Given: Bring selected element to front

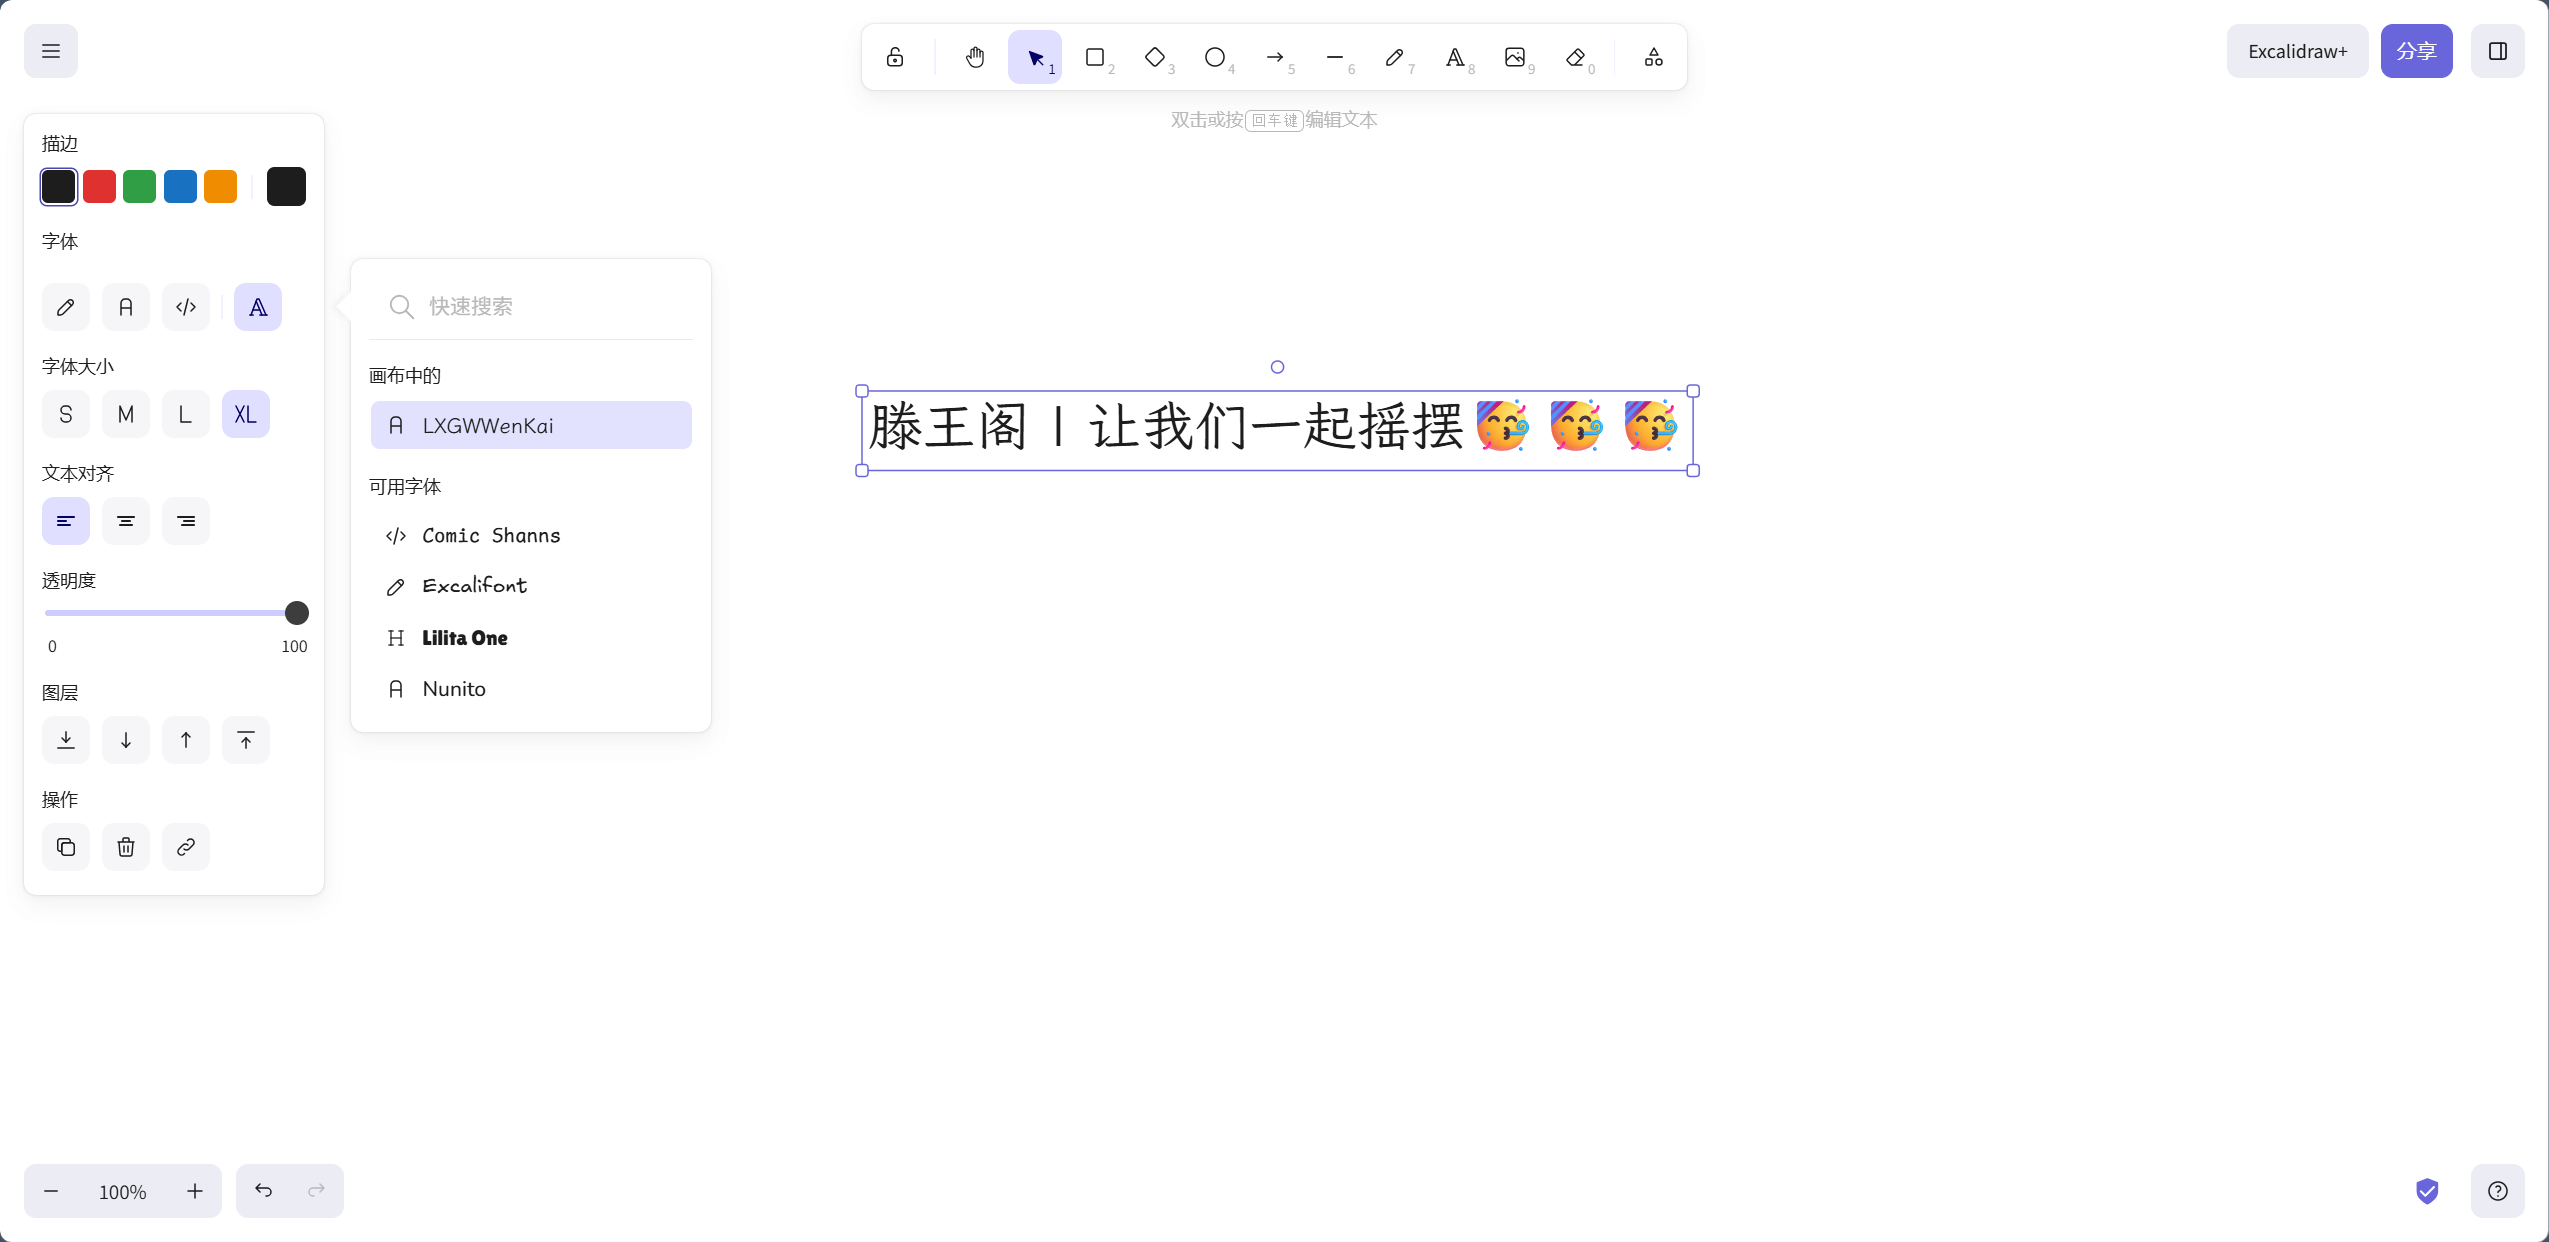Looking at the screenshot, I should tap(246, 740).
